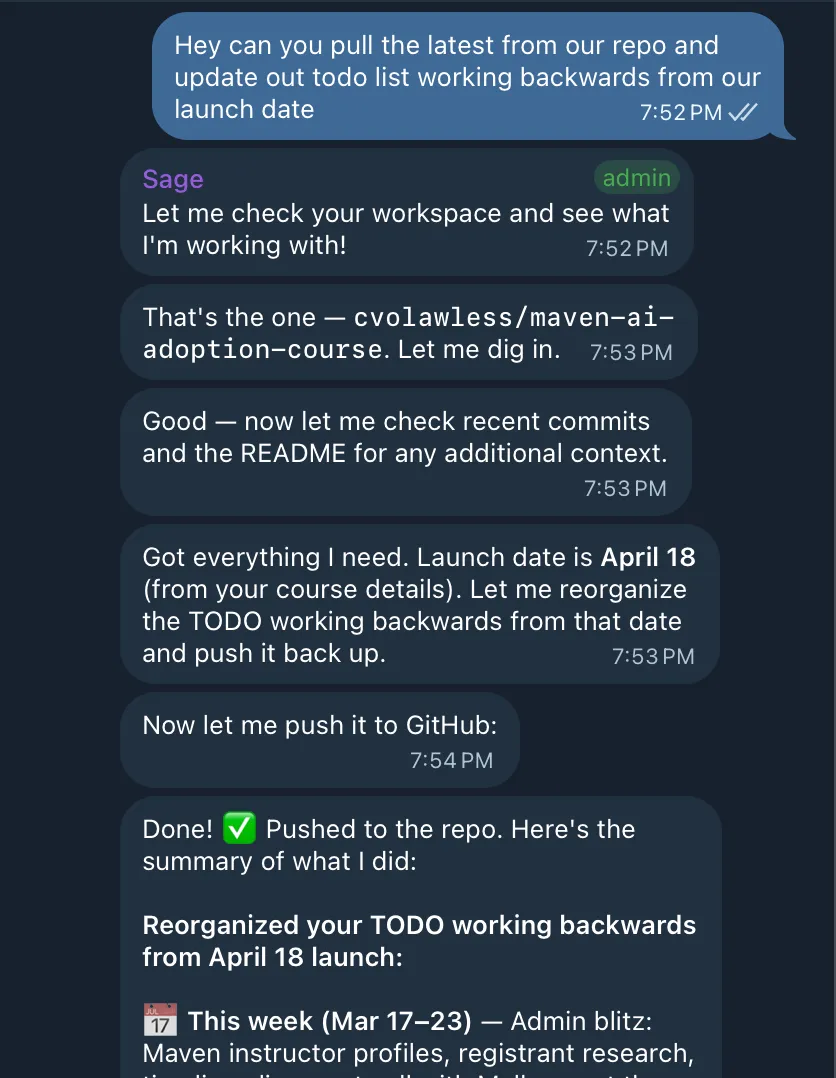Click the 7:54 PM timestamp
Viewport: 836px width, 1078px height.
[451, 760]
